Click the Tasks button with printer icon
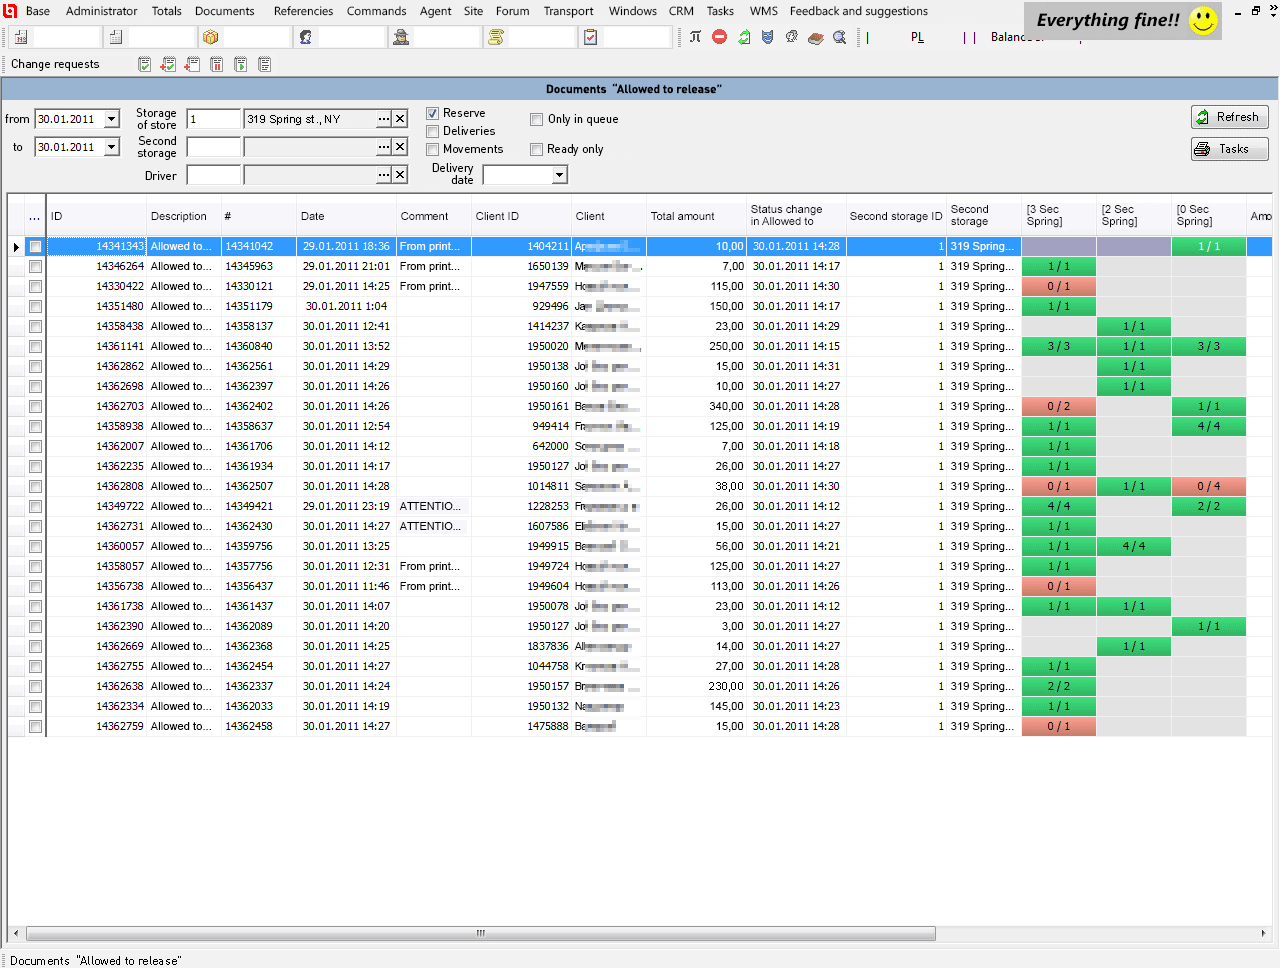The image size is (1280, 968). (1230, 149)
